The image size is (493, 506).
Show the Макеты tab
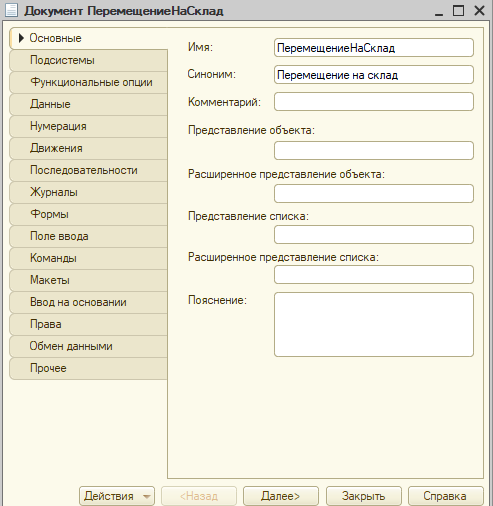(89, 280)
